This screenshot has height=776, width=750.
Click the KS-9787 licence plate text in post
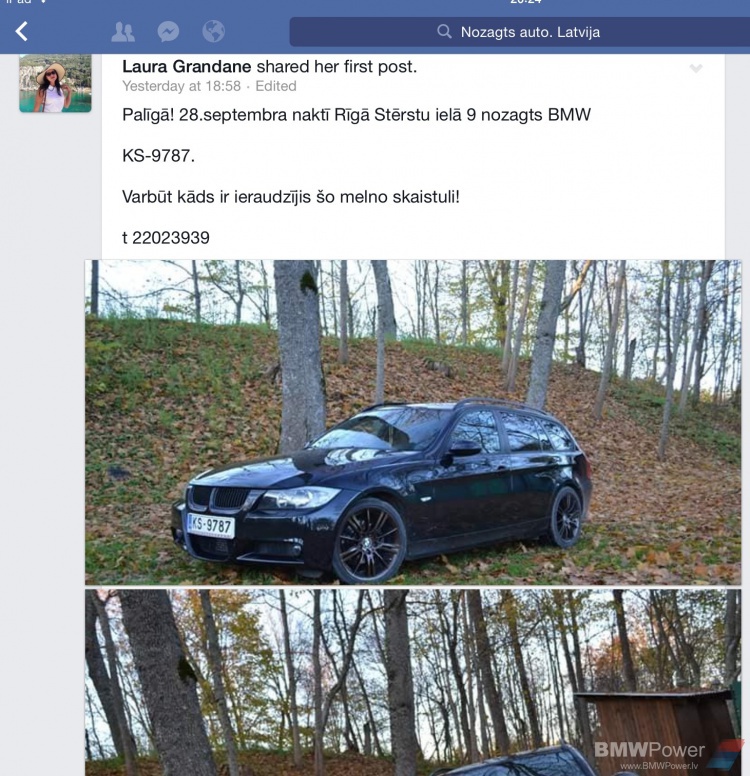pos(158,156)
